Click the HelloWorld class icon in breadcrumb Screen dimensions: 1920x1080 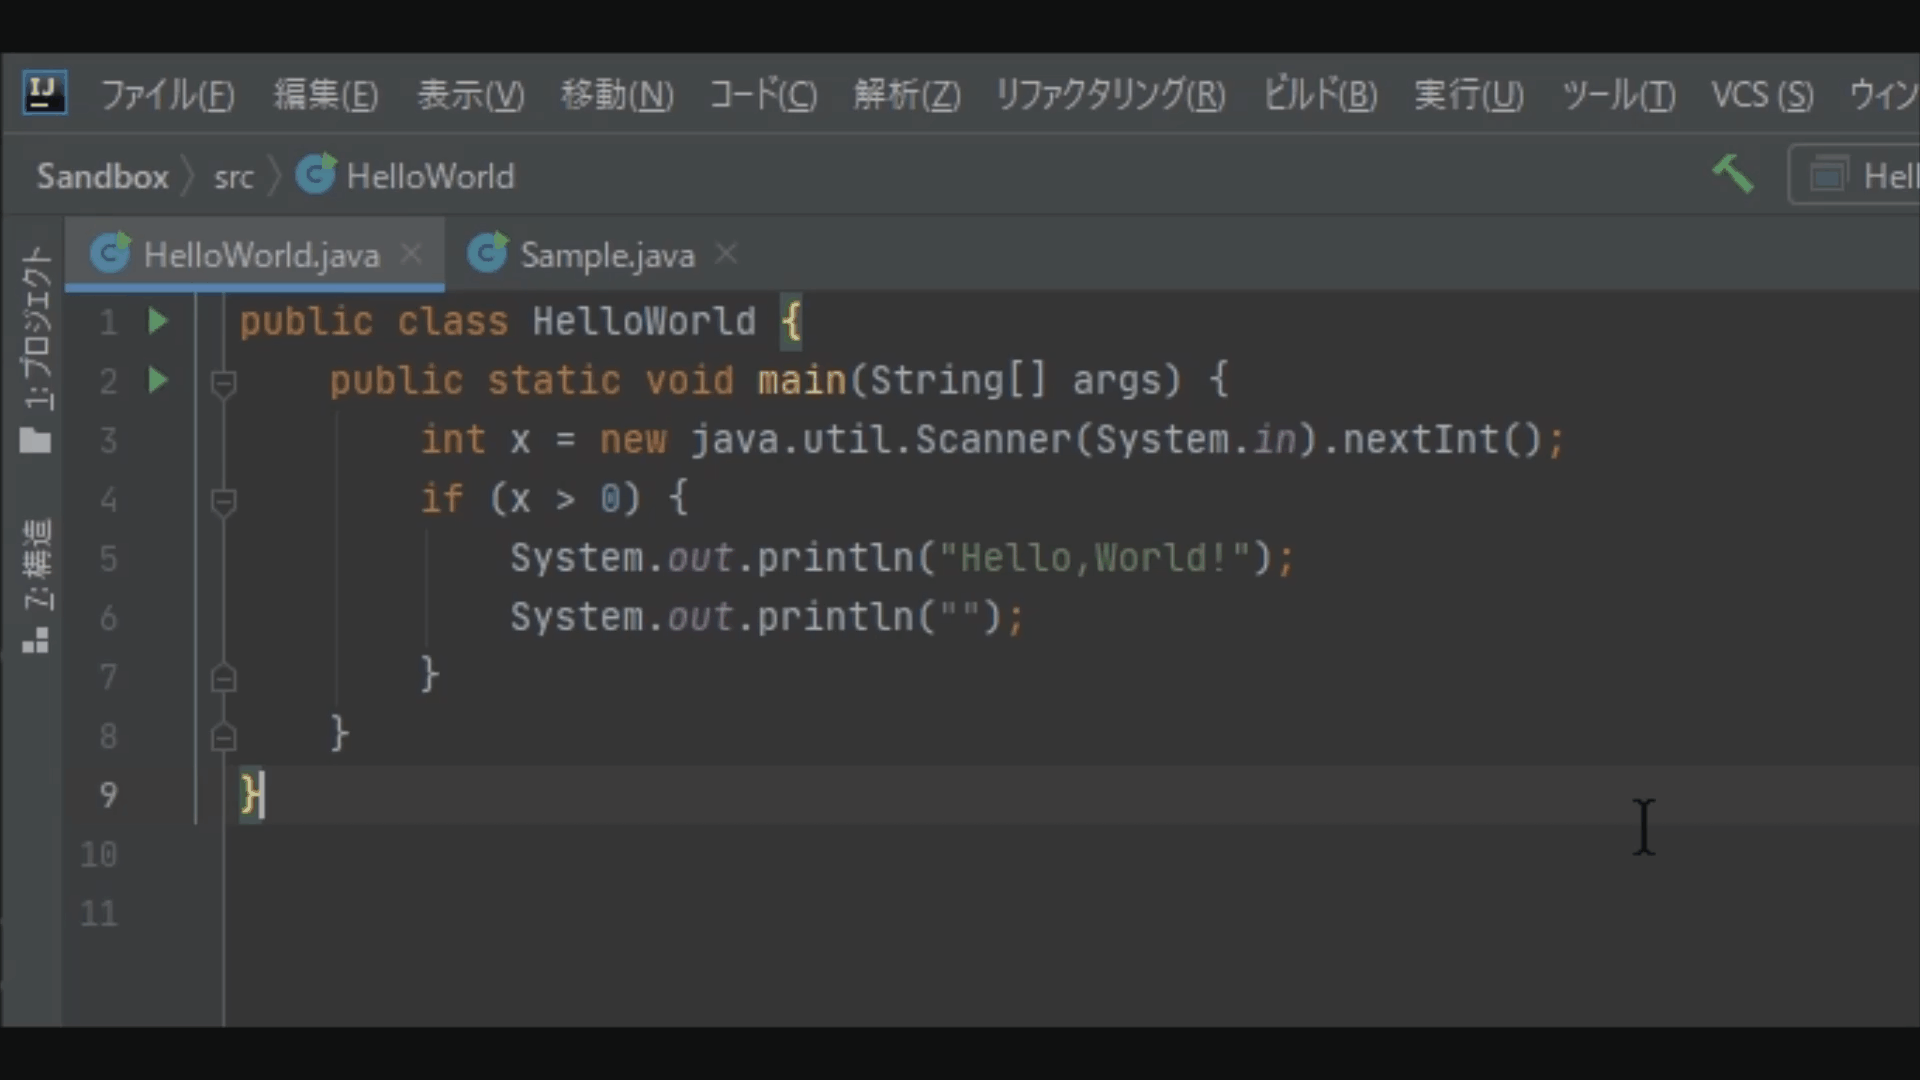click(x=316, y=175)
